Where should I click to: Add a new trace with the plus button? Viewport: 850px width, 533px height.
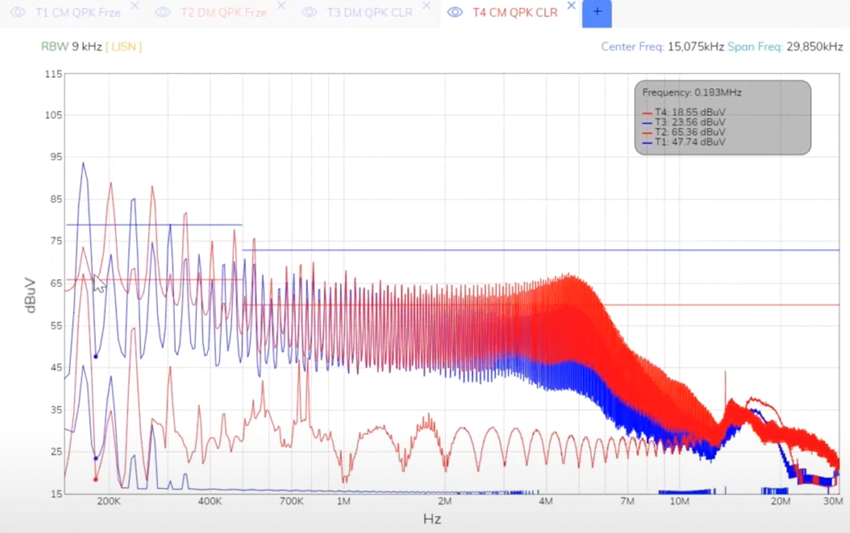[597, 12]
